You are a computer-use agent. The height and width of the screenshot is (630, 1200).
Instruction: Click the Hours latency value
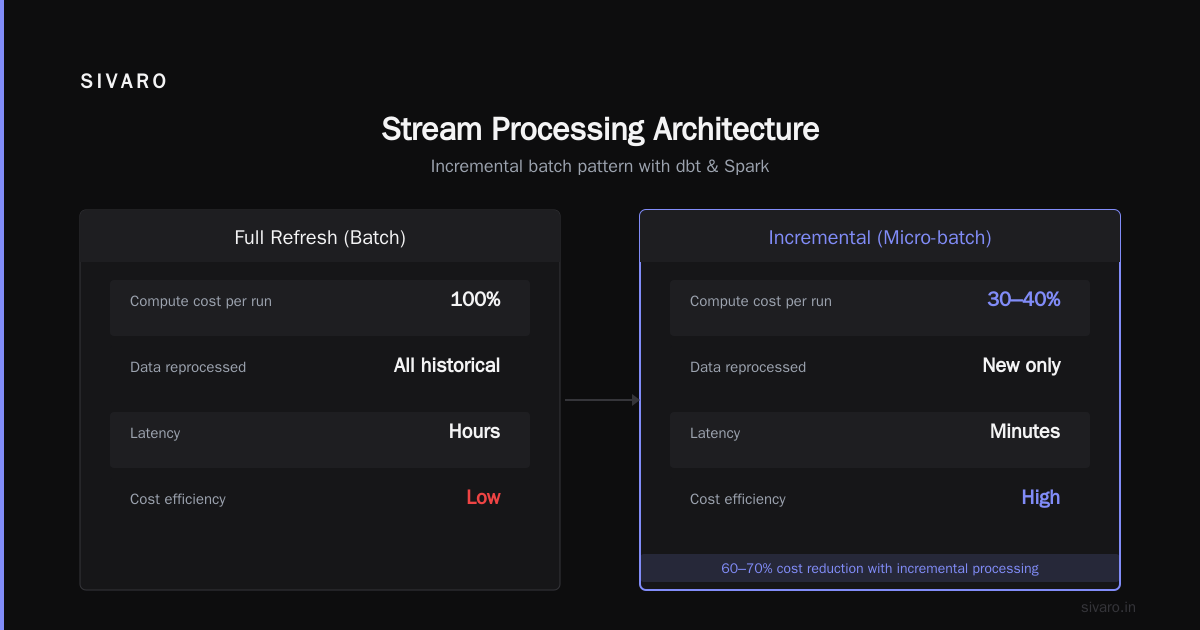(x=474, y=431)
